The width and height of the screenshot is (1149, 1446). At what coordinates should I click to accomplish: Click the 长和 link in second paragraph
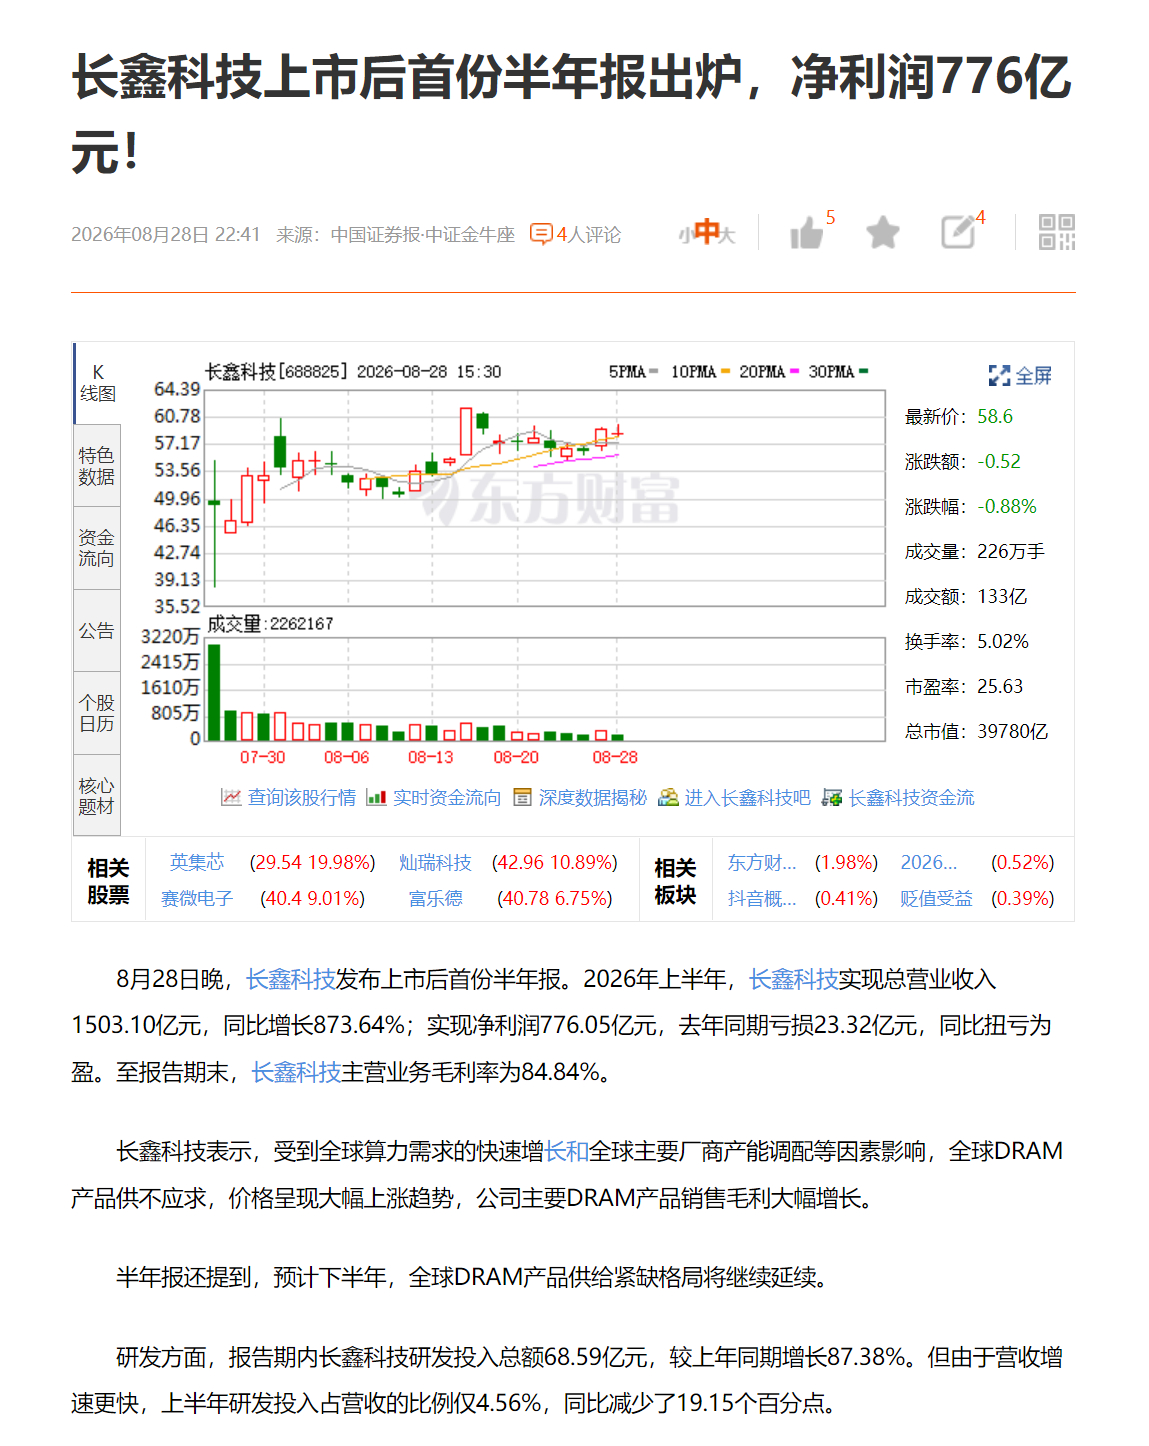[566, 1151]
